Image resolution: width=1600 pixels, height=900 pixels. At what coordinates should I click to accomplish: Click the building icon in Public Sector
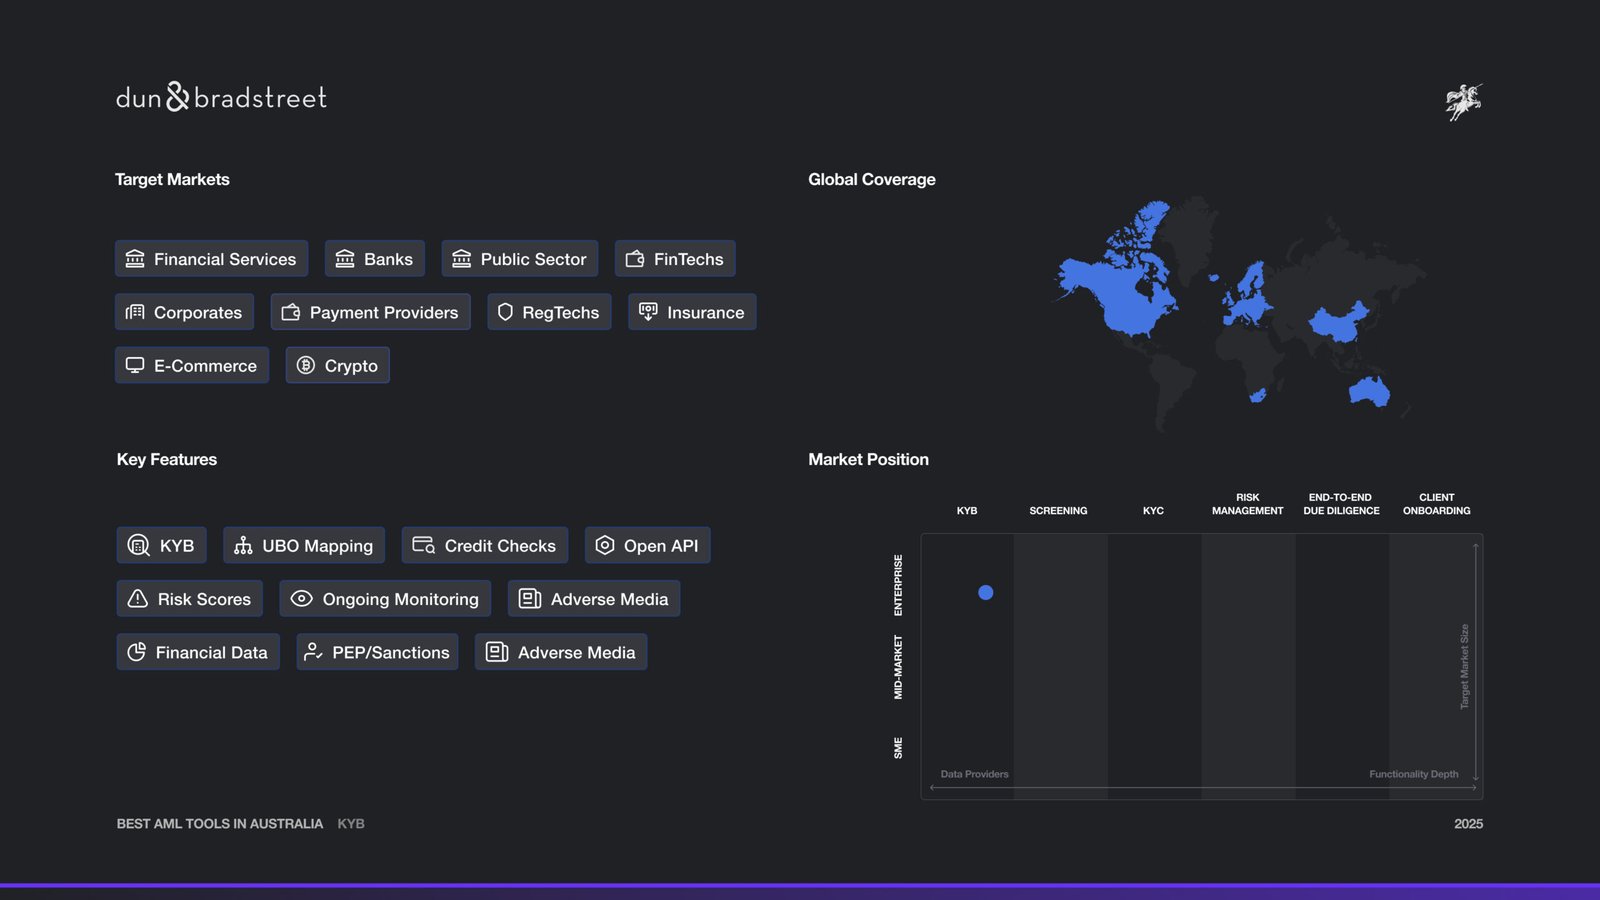point(461,259)
